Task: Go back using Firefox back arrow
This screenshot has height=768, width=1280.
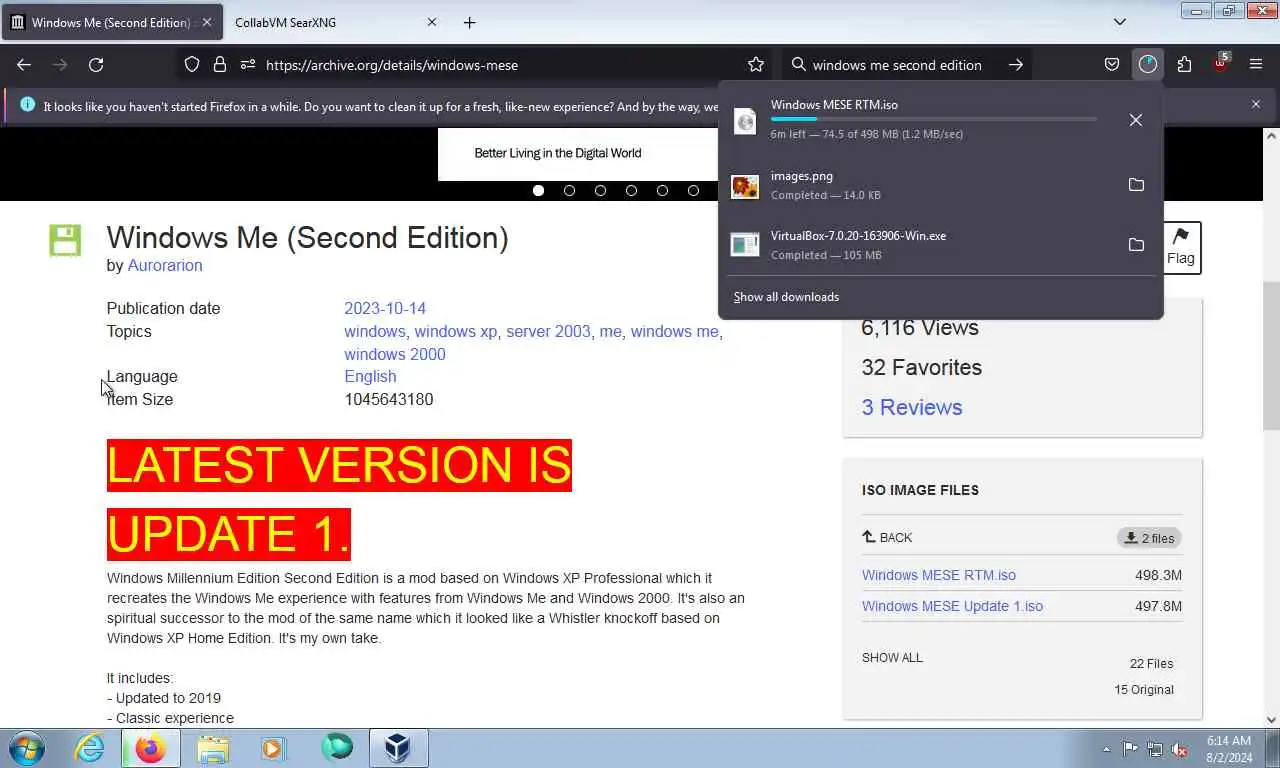Action: tap(24, 65)
